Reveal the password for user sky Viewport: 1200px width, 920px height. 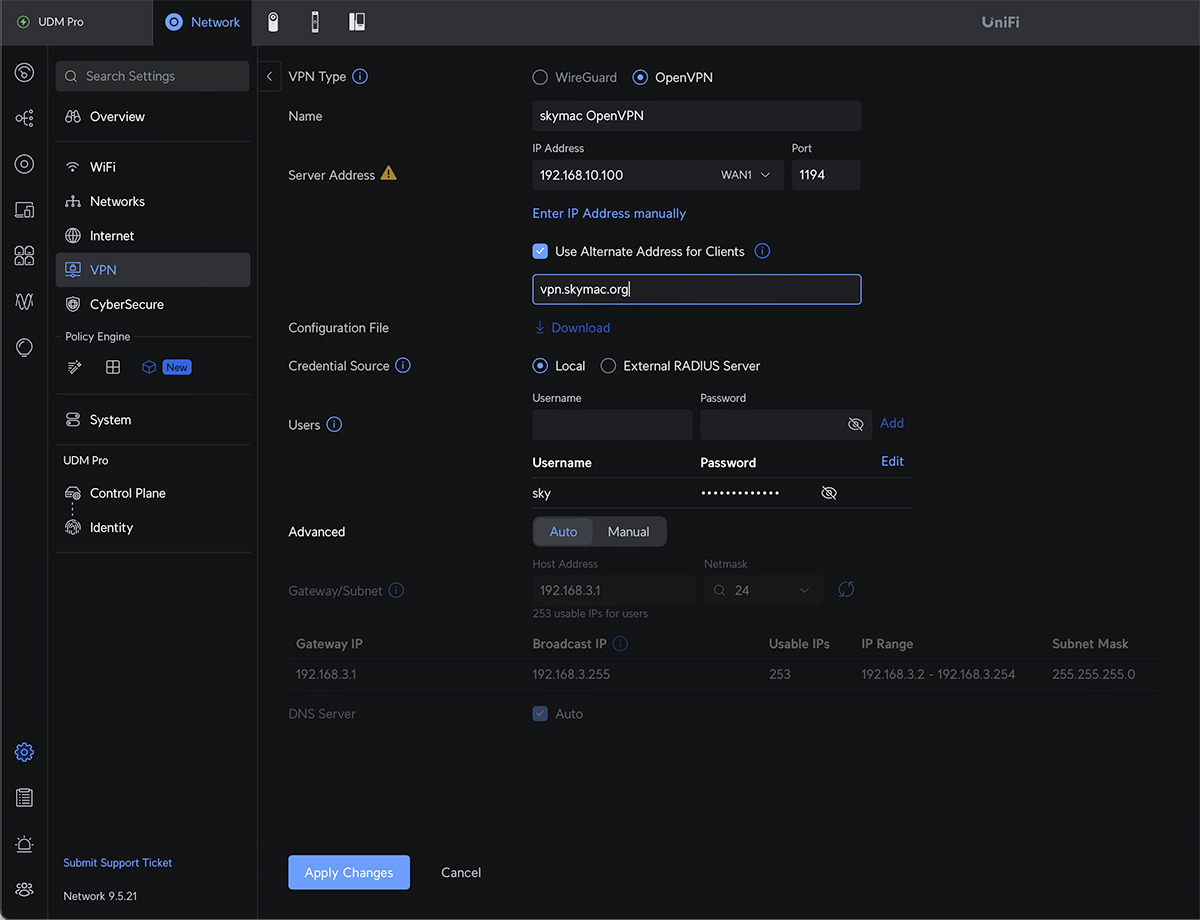pyautogui.click(x=828, y=492)
